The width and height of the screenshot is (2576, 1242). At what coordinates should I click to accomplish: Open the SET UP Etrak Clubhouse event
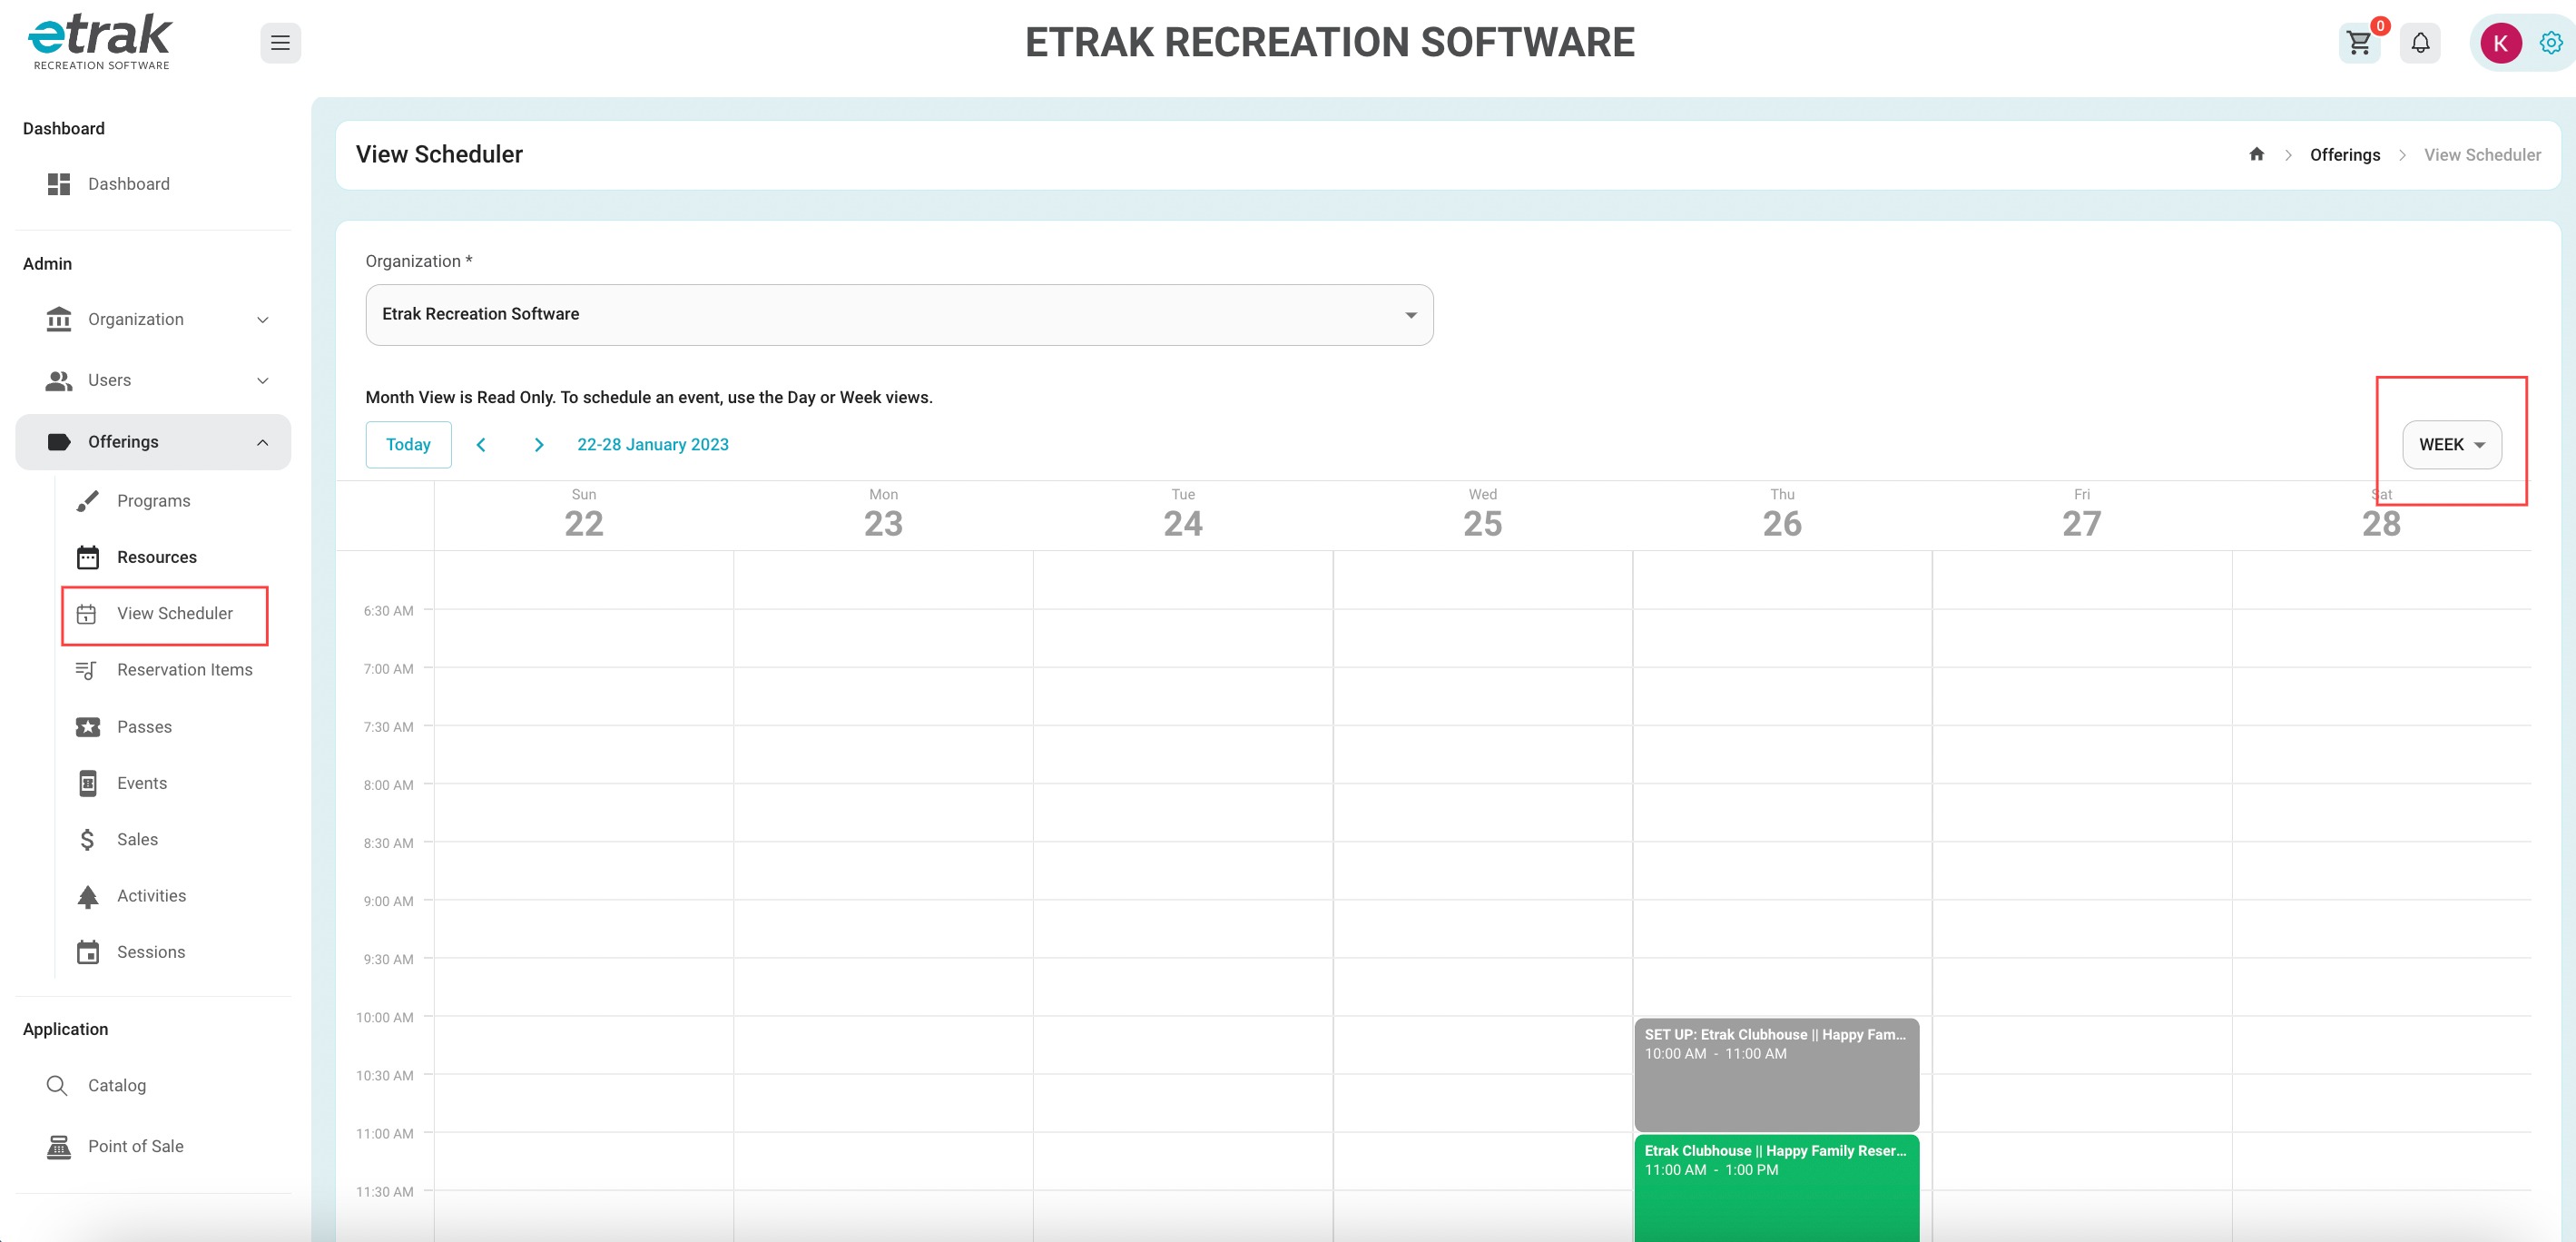(x=1776, y=1075)
